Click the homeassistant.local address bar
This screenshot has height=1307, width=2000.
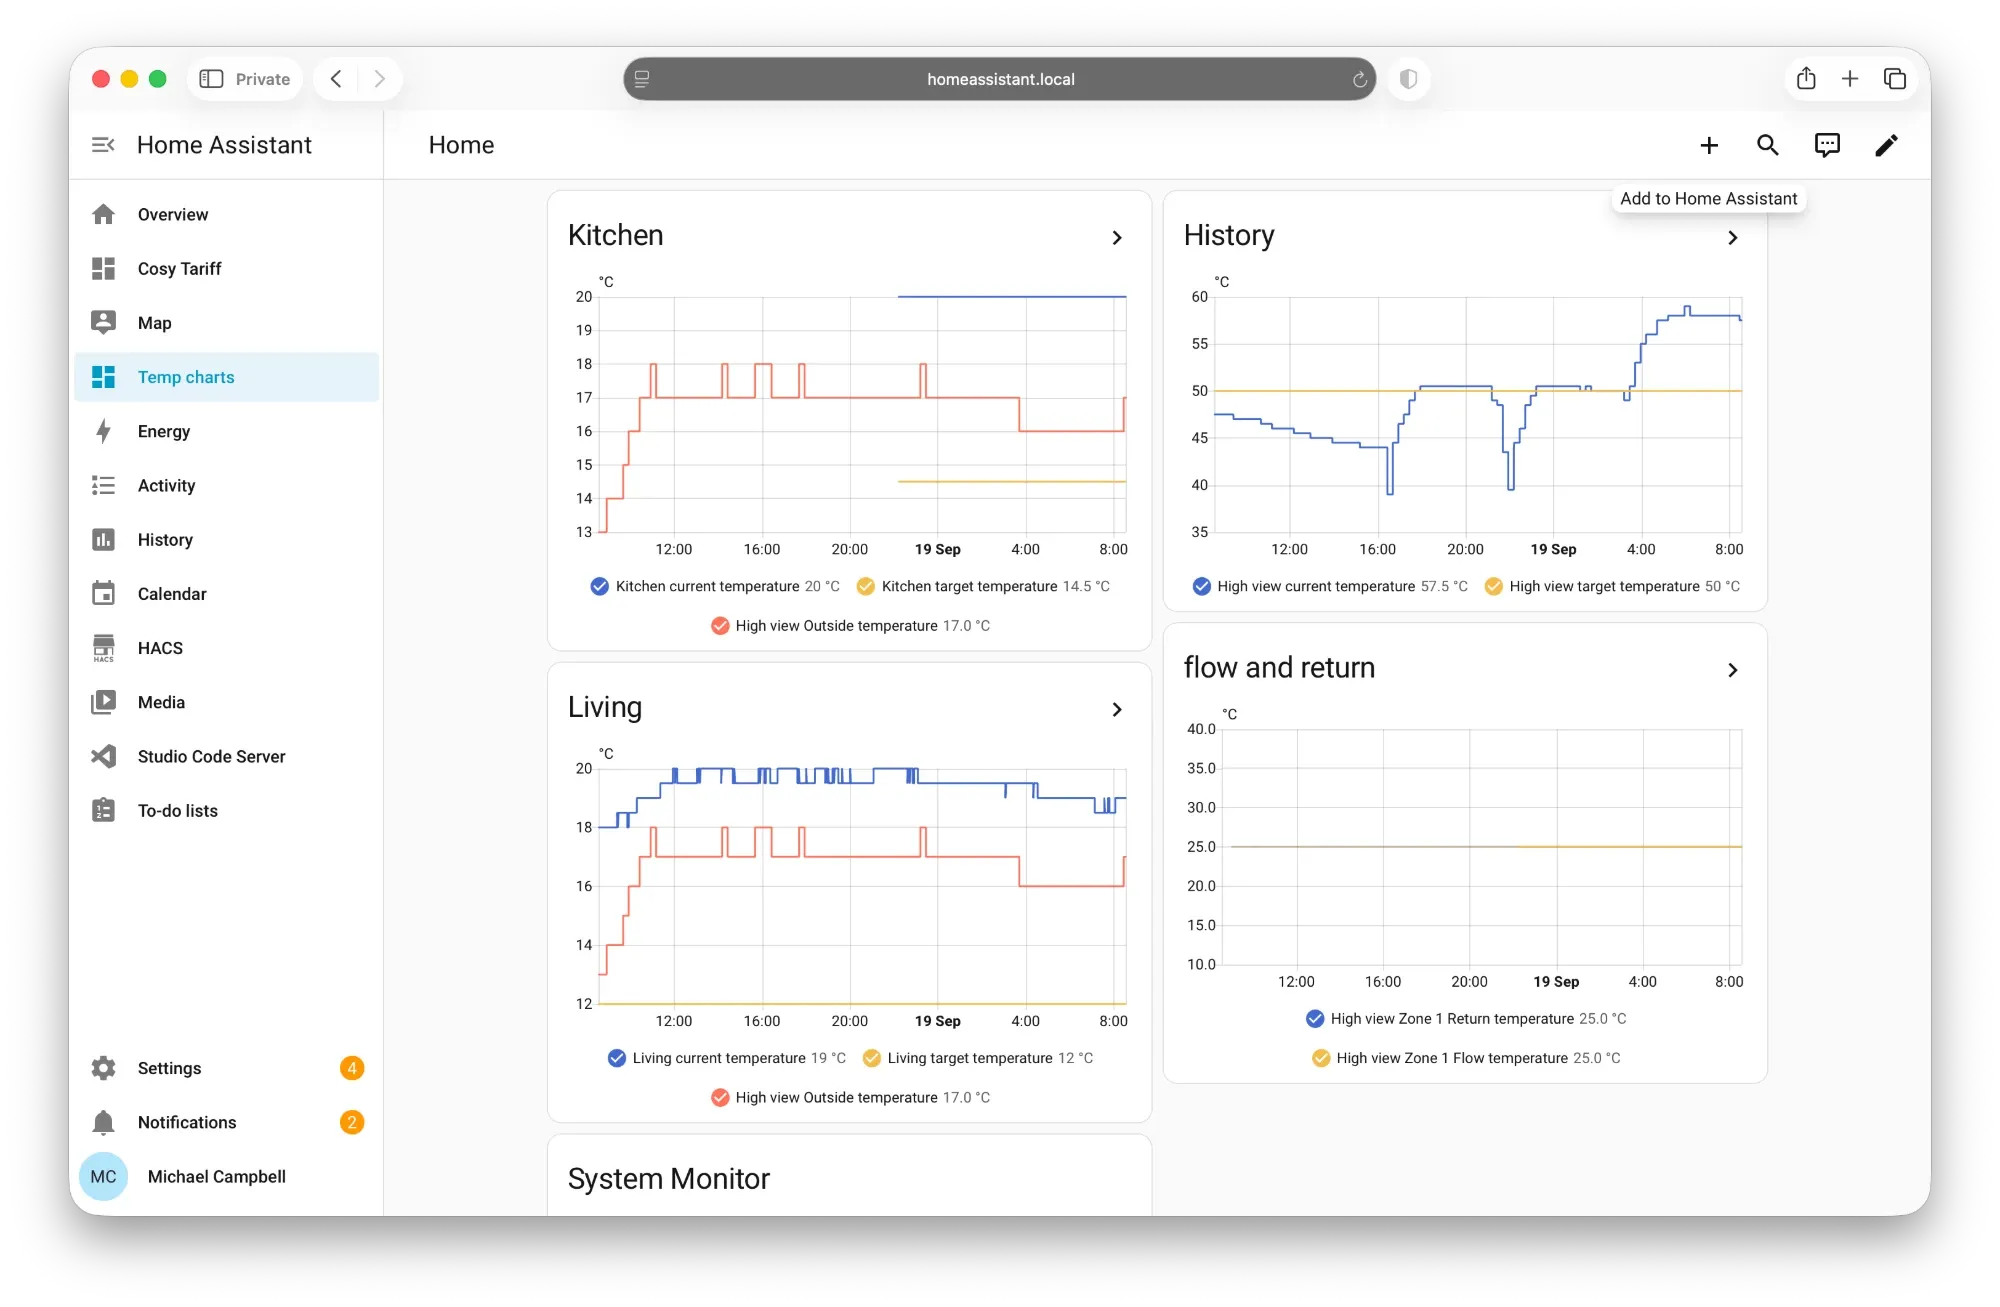[x=1000, y=79]
